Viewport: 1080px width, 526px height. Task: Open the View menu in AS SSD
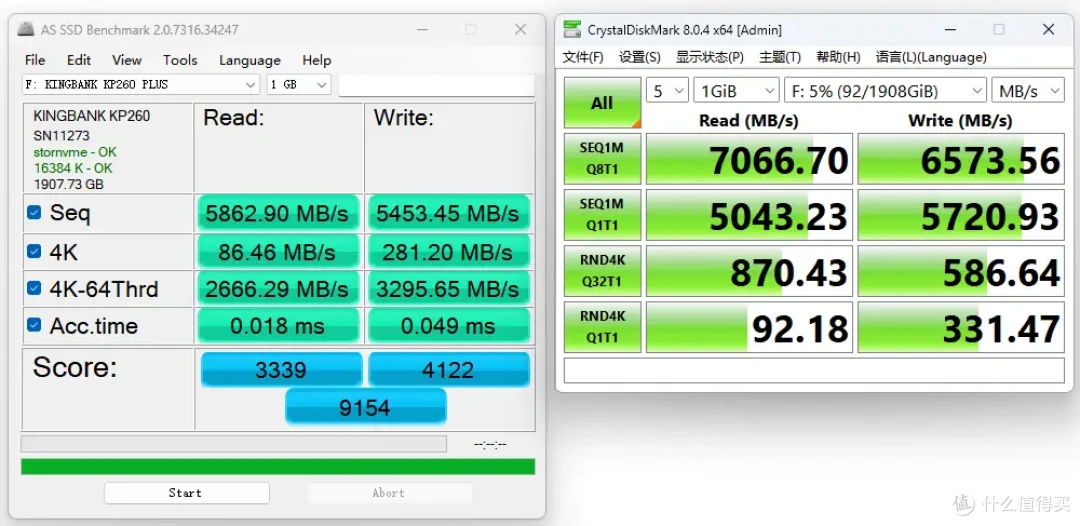point(127,60)
